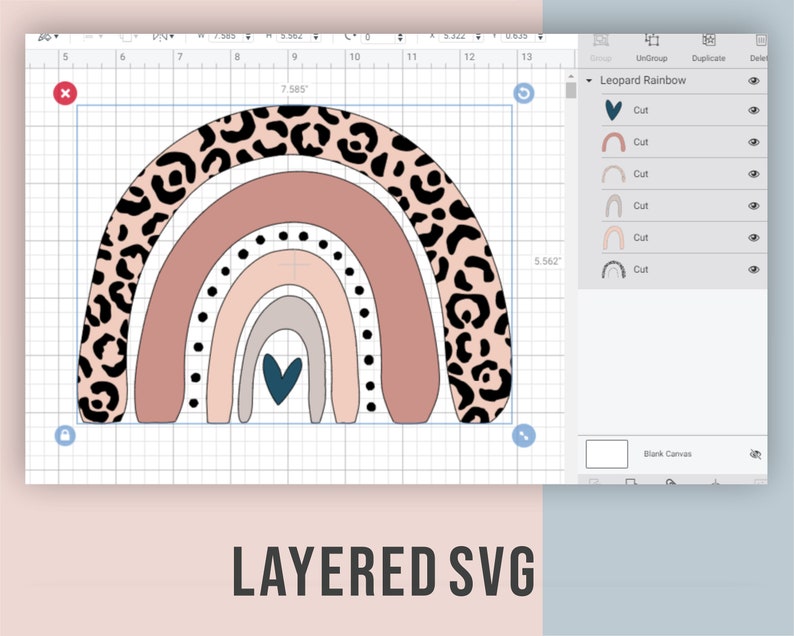The height and width of the screenshot is (636, 794).
Task: Hide the leopard arch Cut layer
Action: (x=753, y=269)
